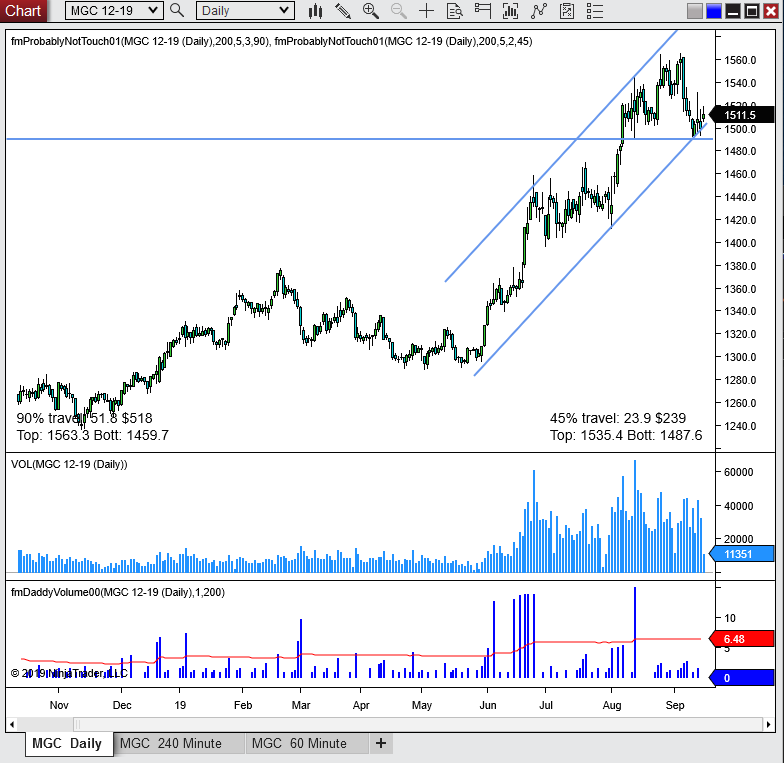The height and width of the screenshot is (763, 784).
Task: Add a new tab with plus button
Action: click(381, 744)
